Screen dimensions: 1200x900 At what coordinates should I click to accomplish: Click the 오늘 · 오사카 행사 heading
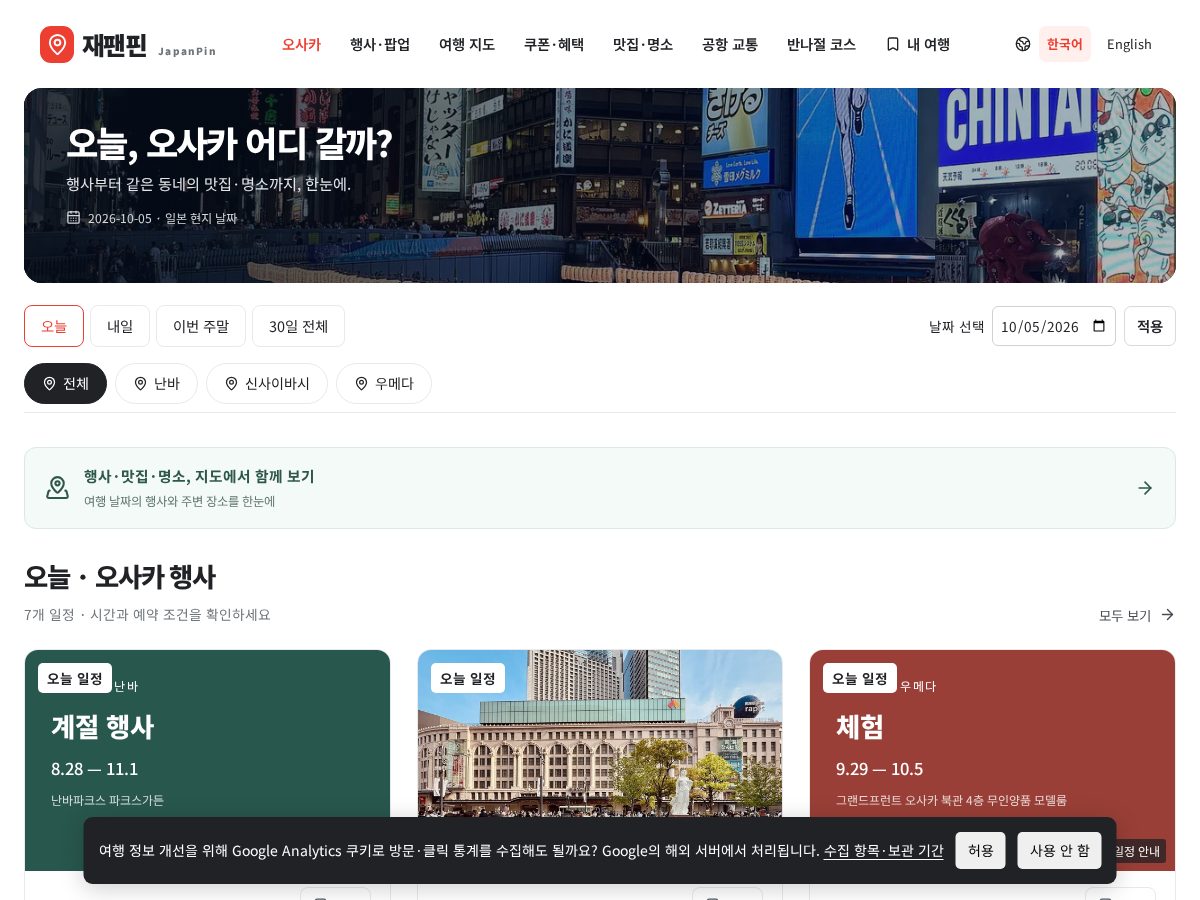[x=119, y=577]
